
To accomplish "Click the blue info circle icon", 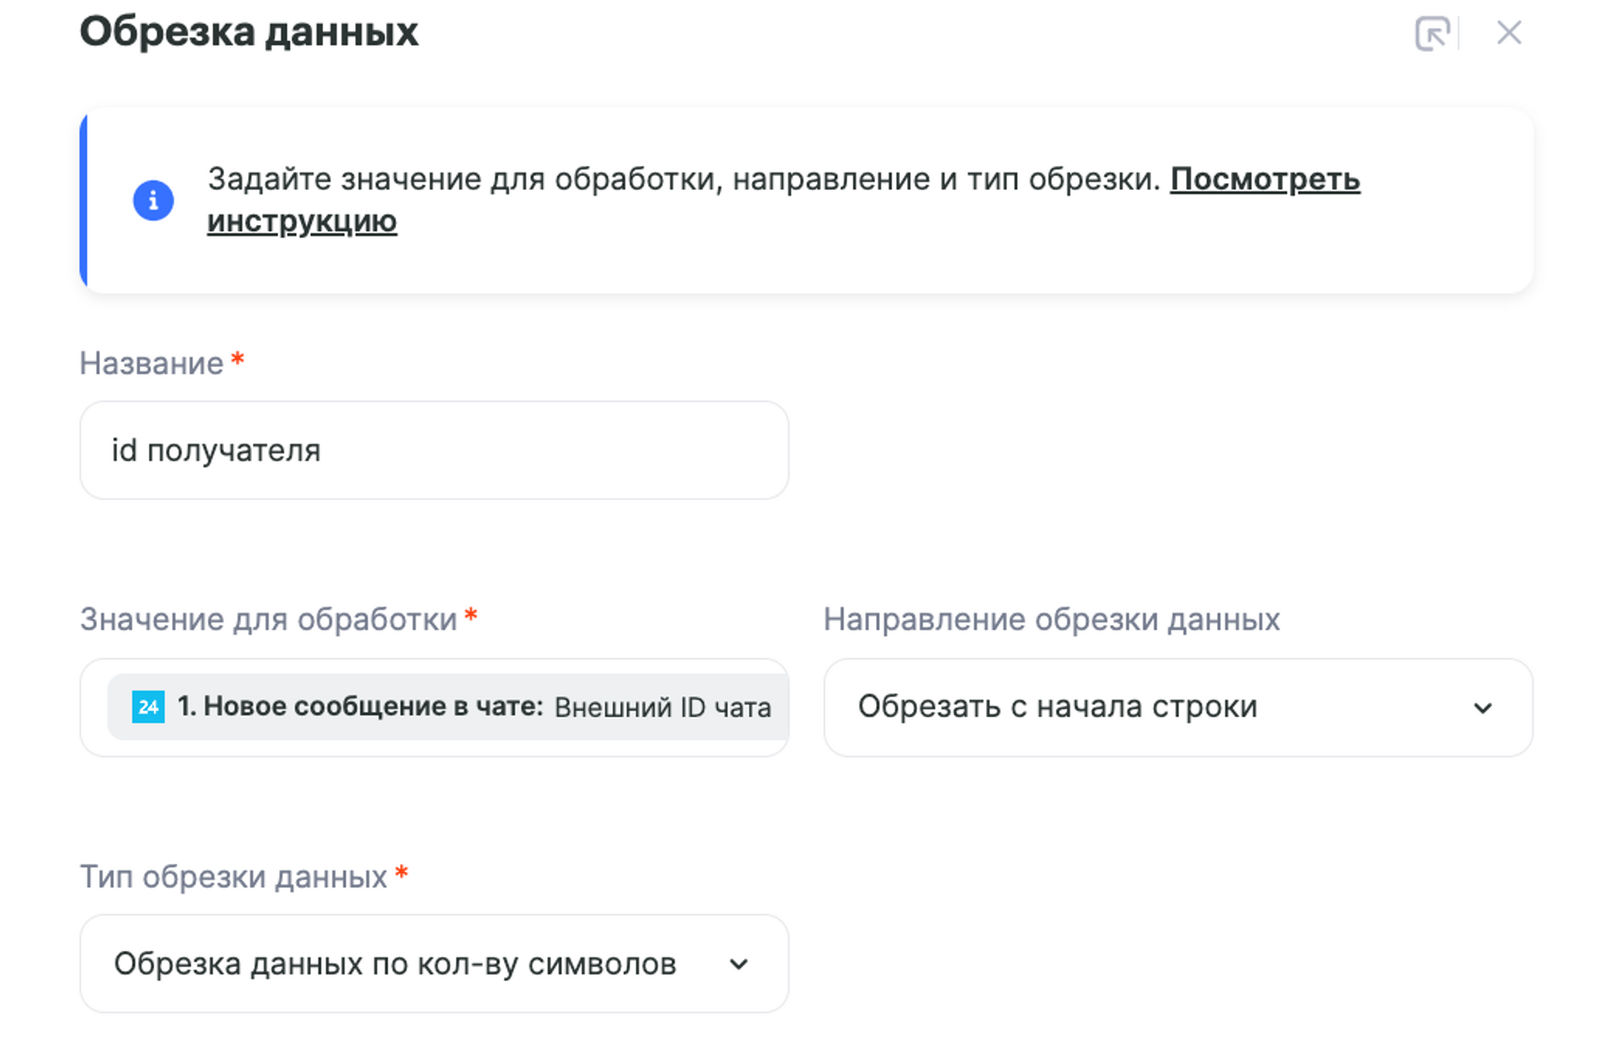I will [153, 200].
